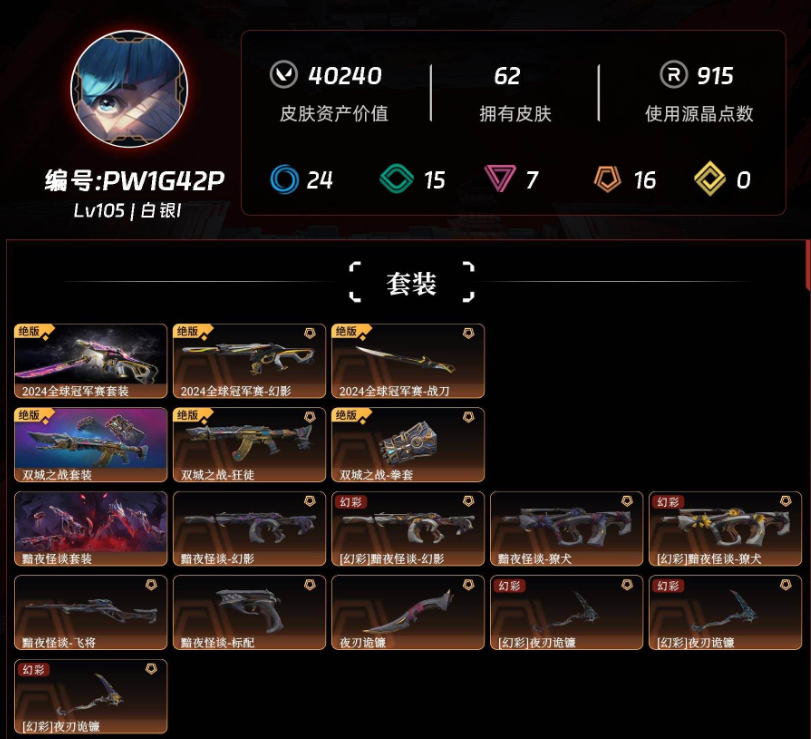Click the Valorant points icon beside 40240
This screenshot has height=739, width=811.
coord(283,75)
